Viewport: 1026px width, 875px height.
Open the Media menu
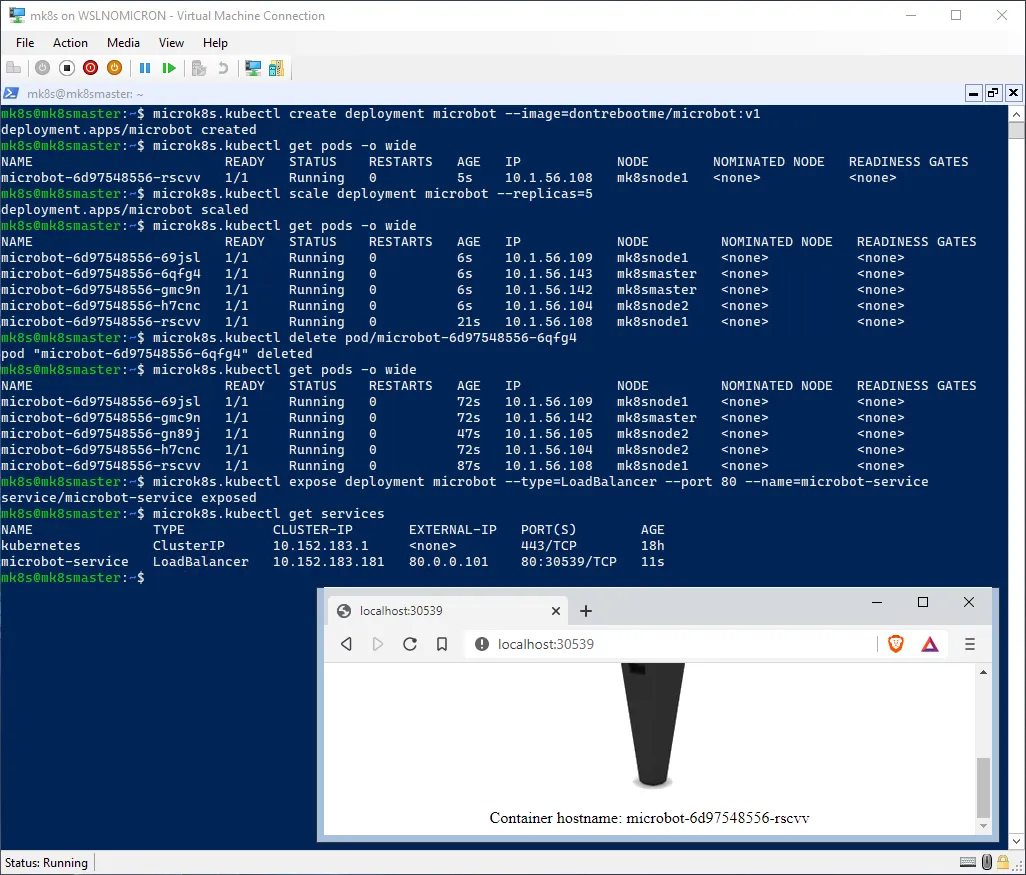123,43
